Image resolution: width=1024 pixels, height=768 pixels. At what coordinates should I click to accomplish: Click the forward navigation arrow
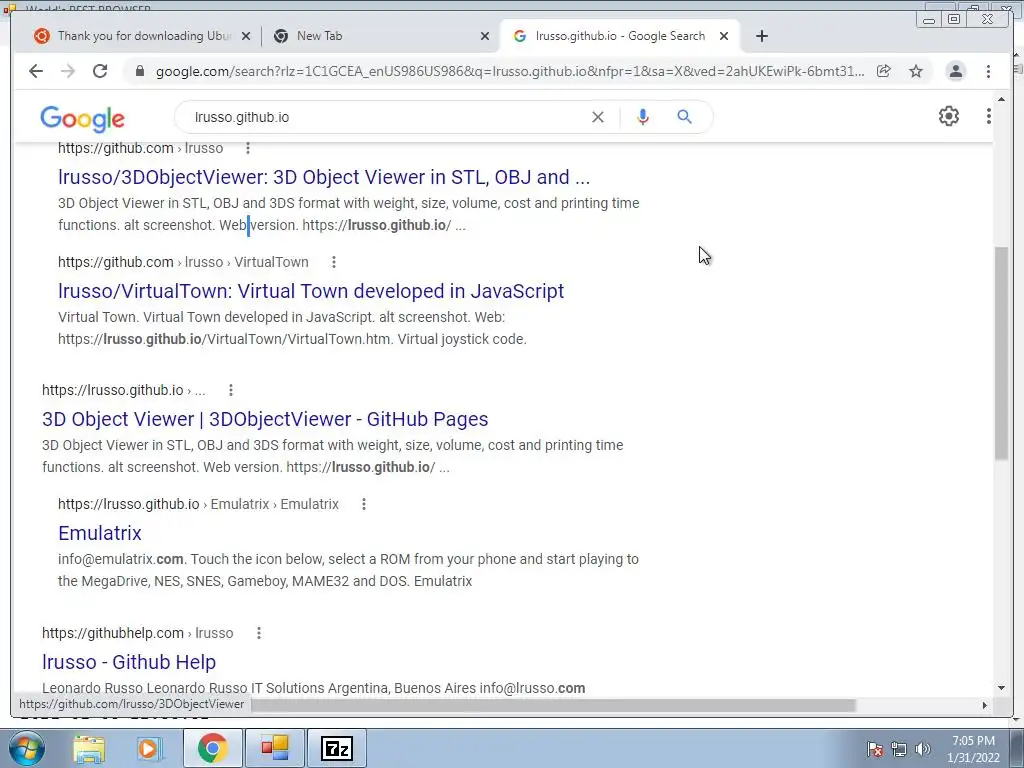tap(68, 71)
